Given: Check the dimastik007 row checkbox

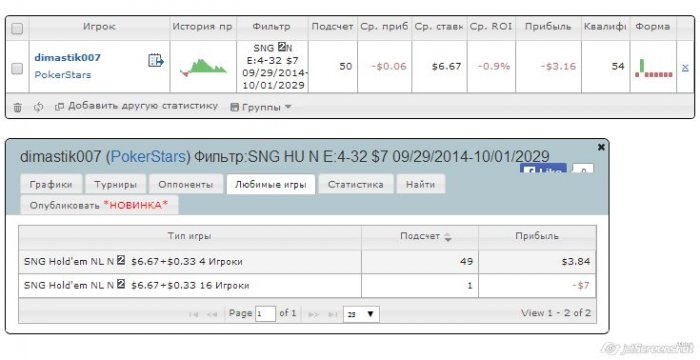Looking at the screenshot, I should click(x=17, y=68).
